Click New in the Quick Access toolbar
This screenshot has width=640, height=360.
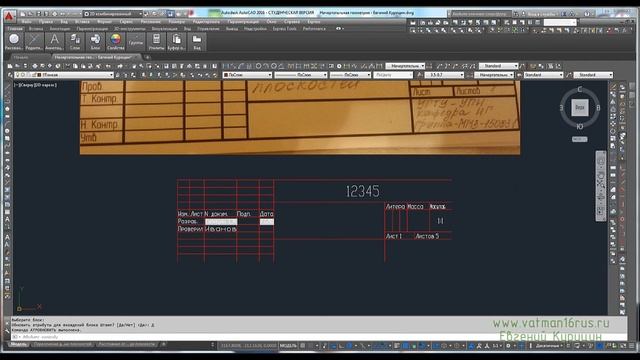point(23,14)
